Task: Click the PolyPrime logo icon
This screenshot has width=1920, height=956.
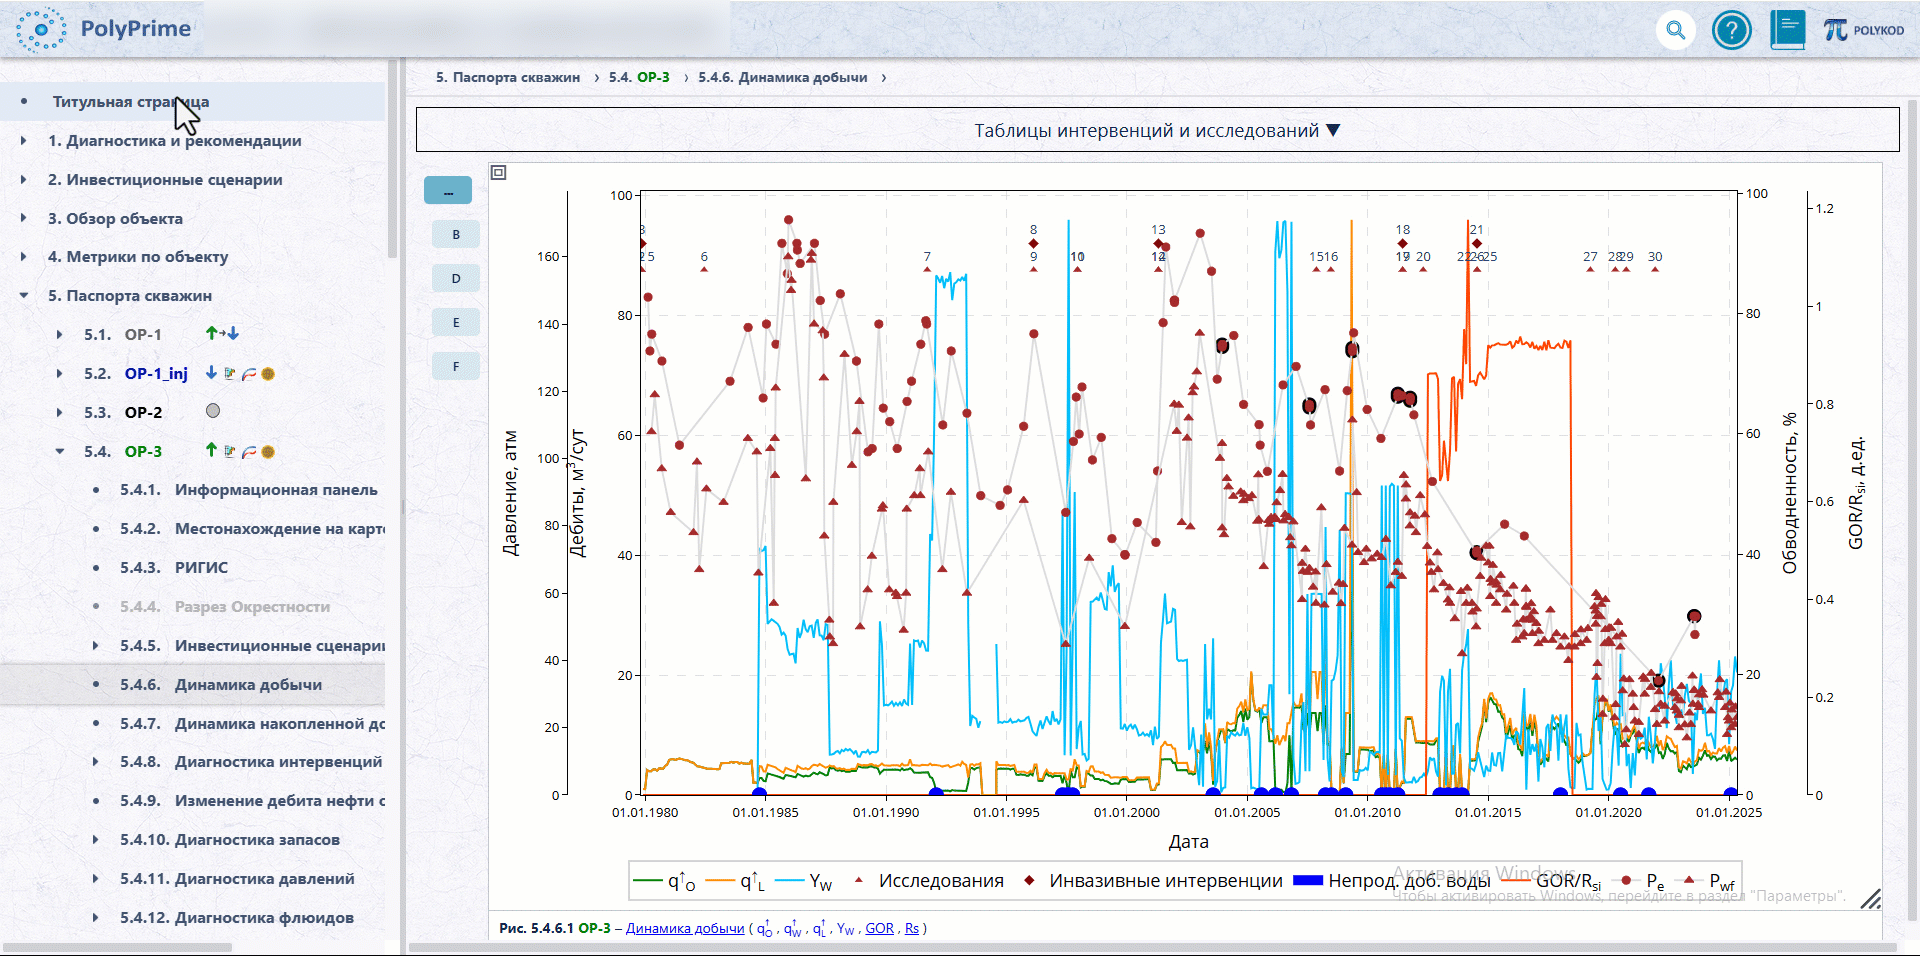Action: [x=41, y=30]
